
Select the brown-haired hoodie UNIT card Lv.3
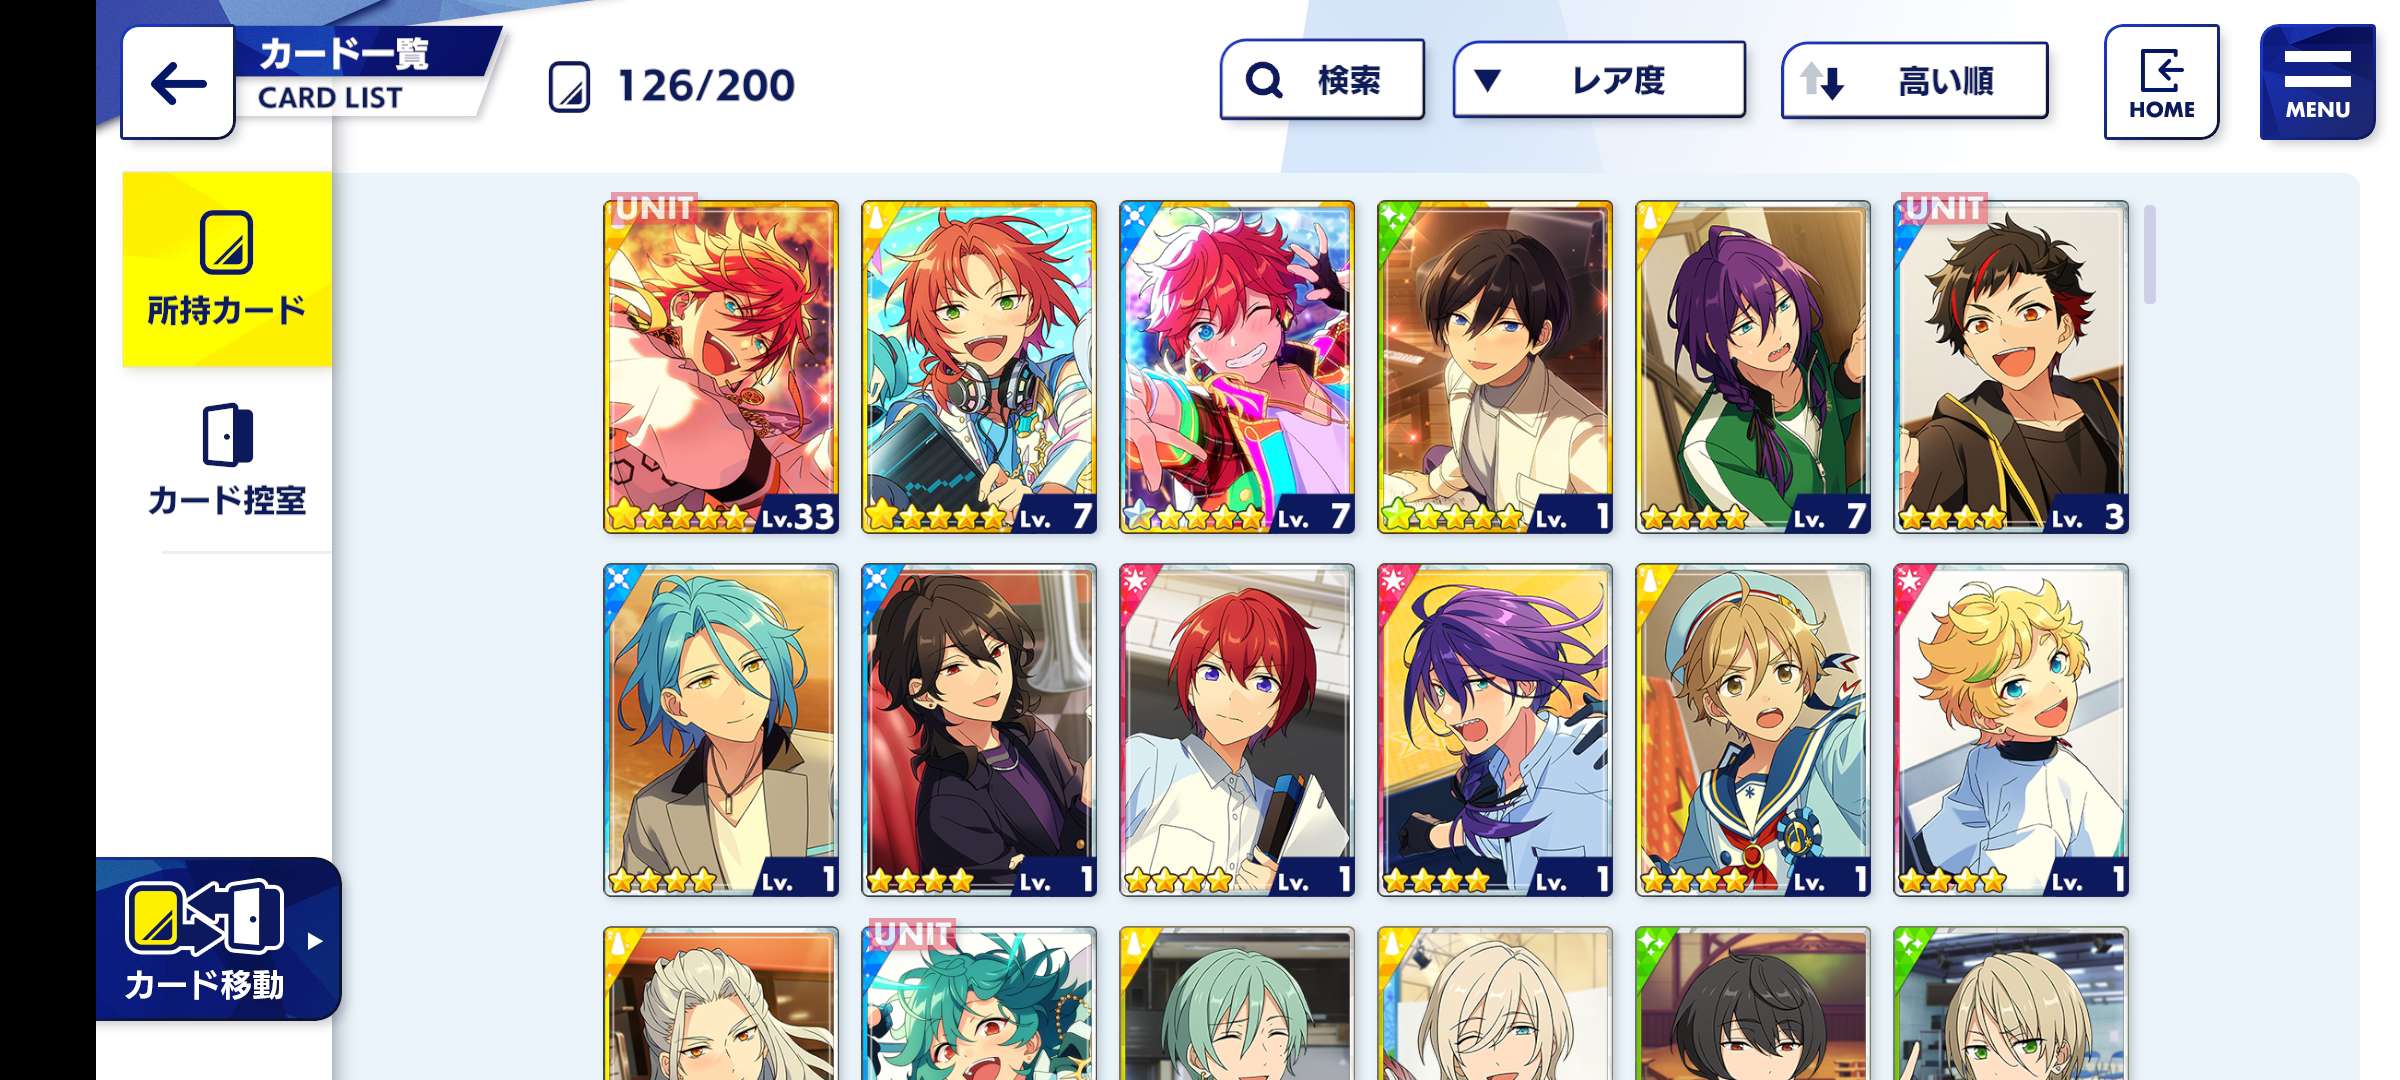coord(2011,367)
